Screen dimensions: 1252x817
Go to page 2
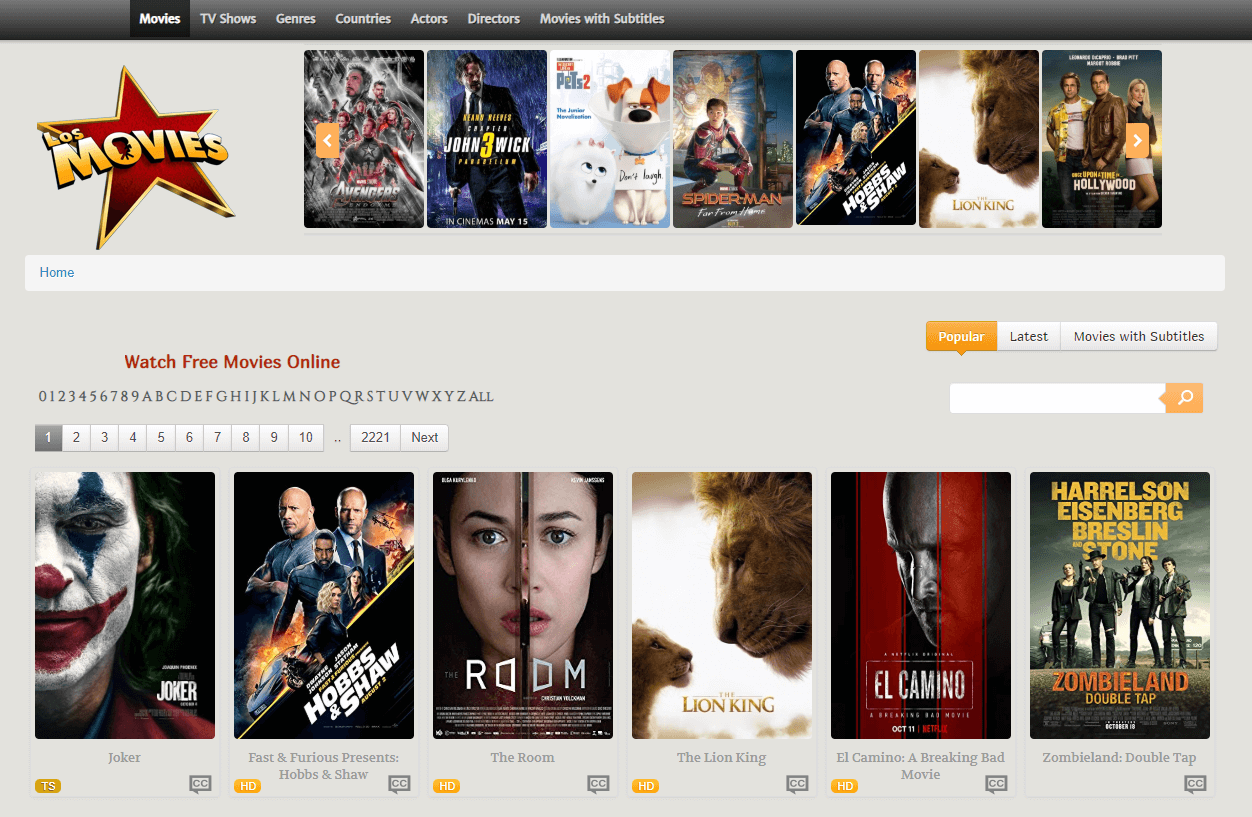click(x=76, y=437)
